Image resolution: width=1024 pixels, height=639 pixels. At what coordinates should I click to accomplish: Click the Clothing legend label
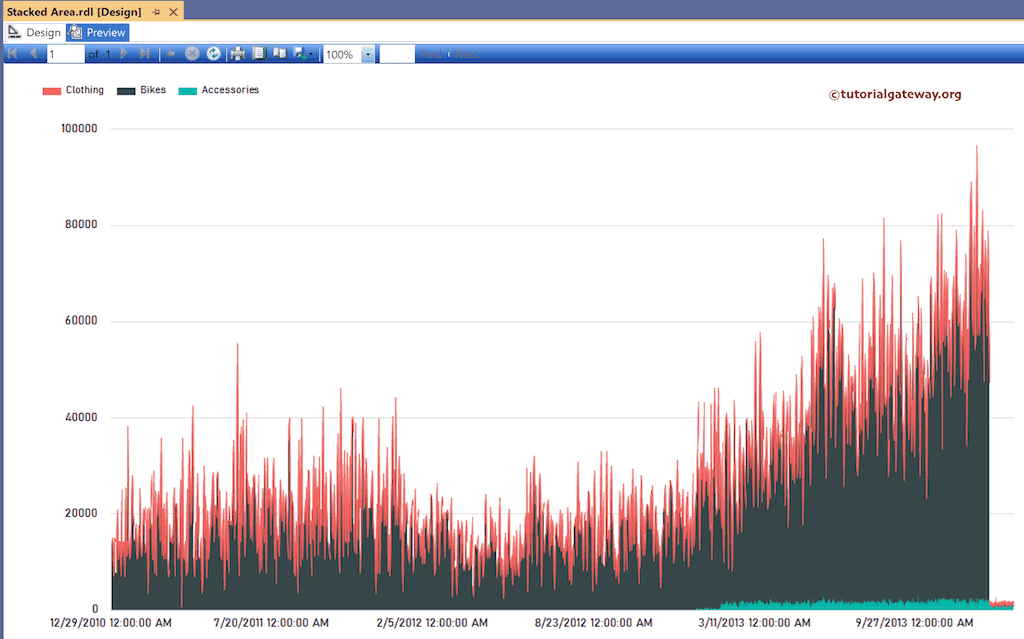click(x=85, y=90)
